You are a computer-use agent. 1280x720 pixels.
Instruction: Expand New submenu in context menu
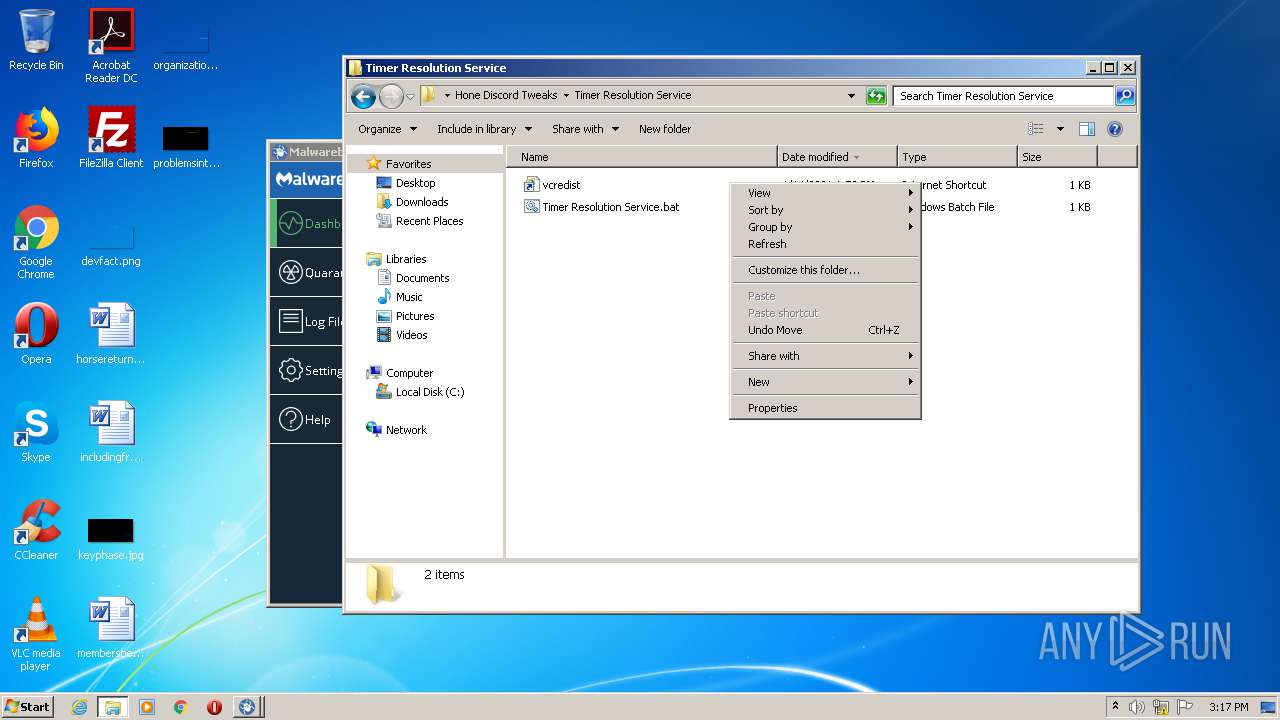coord(825,382)
